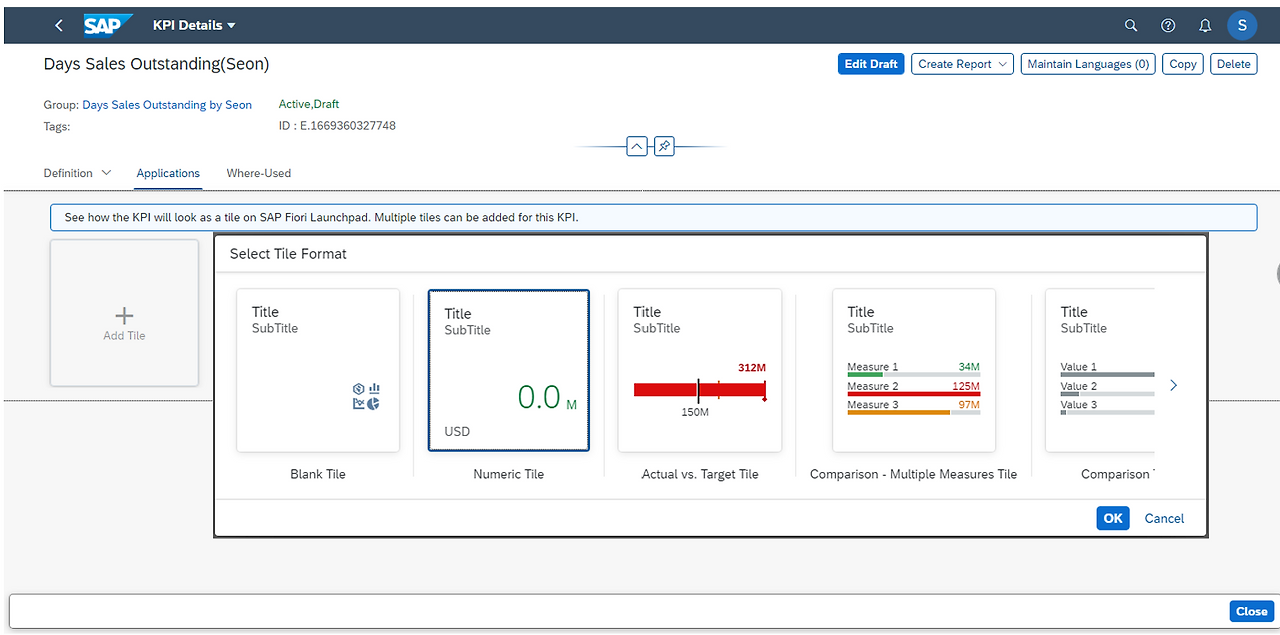The width and height of the screenshot is (1280, 635).
Task: Select the Blank Tile thumbnail
Action: [318, 371]
